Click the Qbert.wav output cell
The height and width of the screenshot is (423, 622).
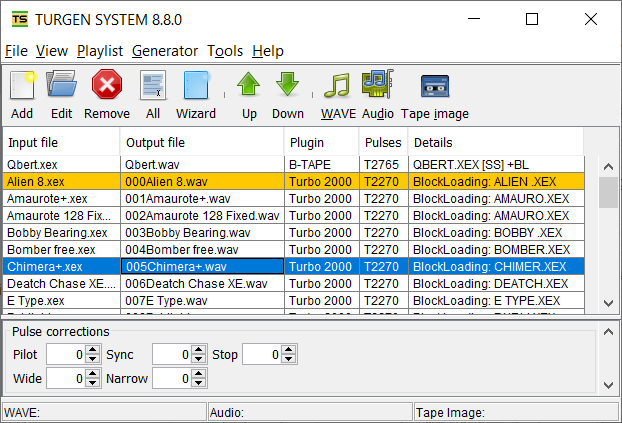pos(202,164)
